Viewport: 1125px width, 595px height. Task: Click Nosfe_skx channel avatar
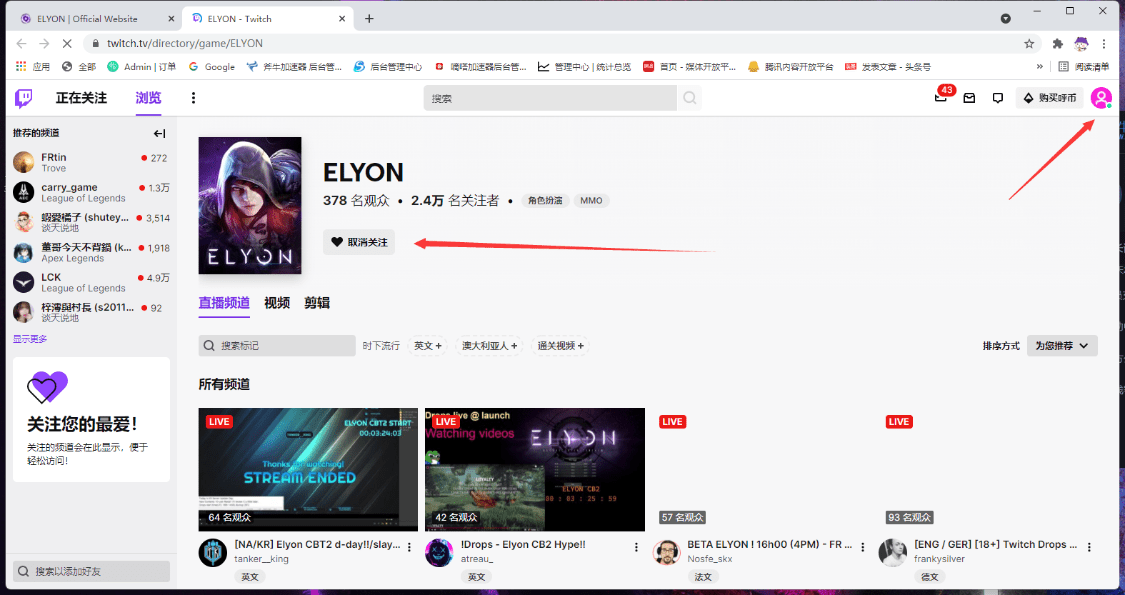point(666,553)
